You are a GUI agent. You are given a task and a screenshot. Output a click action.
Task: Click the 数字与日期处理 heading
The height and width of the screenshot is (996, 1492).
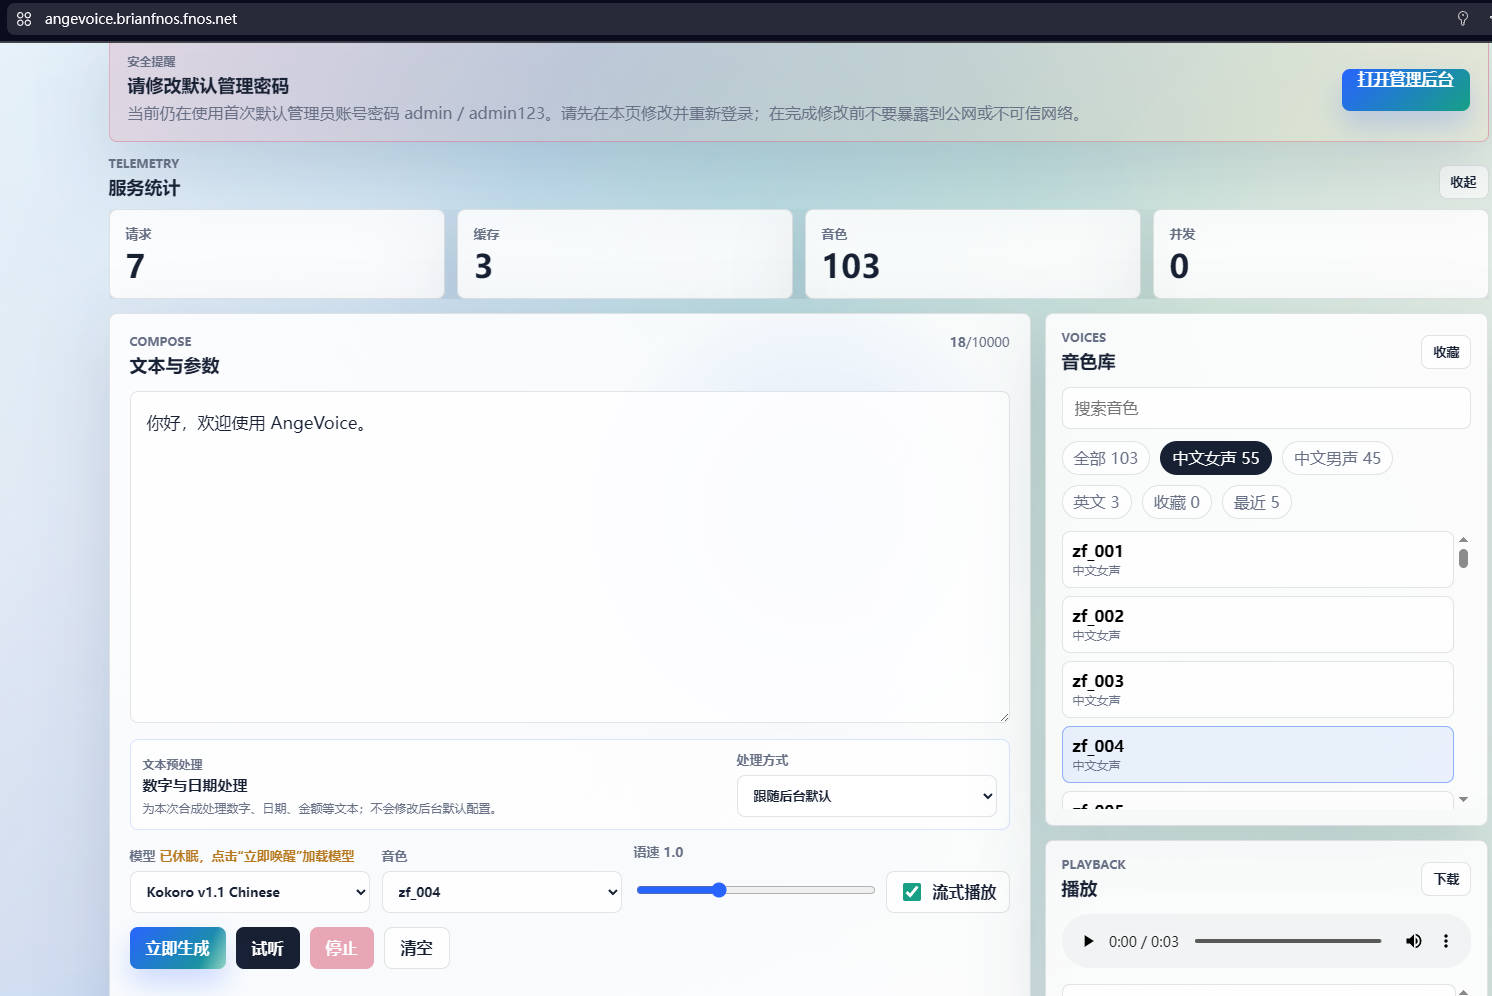(x=195, y=786)
